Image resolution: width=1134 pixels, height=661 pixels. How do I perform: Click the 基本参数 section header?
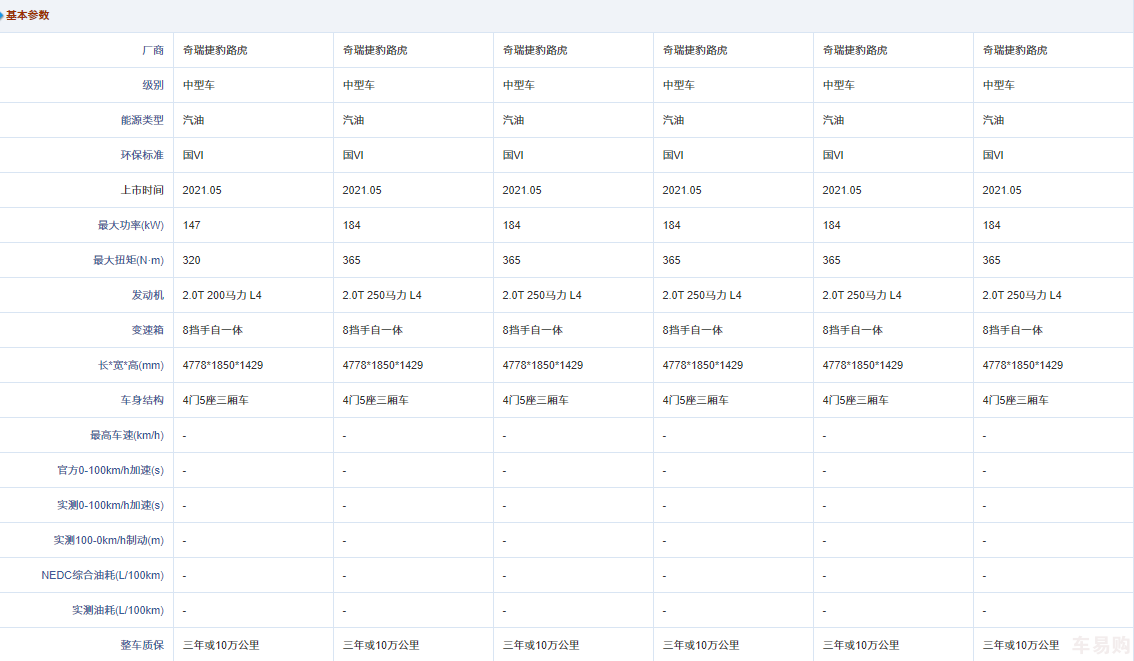28,15
